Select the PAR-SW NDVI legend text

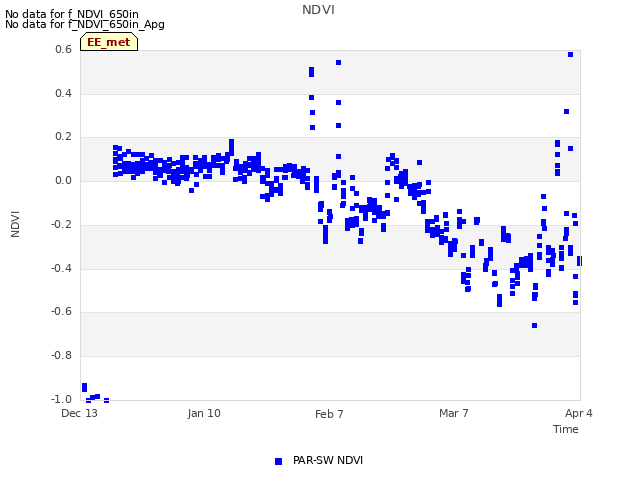(328, 460)
